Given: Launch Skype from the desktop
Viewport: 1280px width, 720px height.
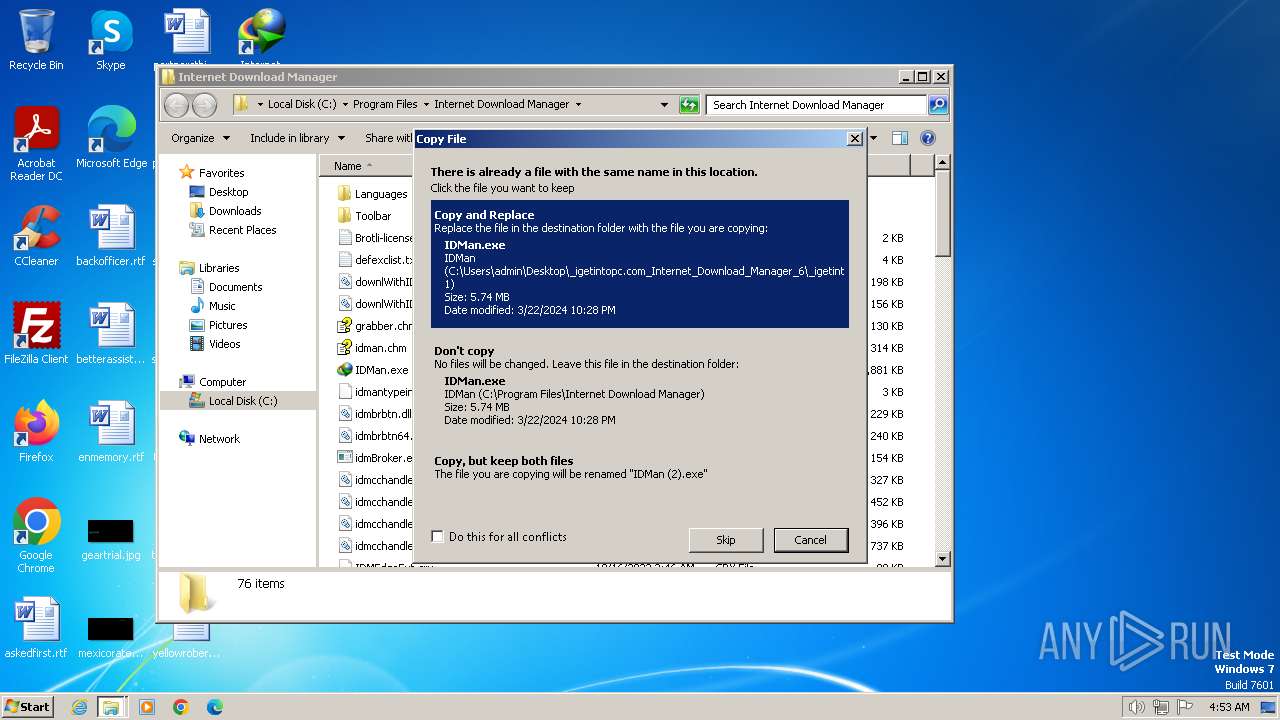Looking at the screenshot, I should point(110,40).
